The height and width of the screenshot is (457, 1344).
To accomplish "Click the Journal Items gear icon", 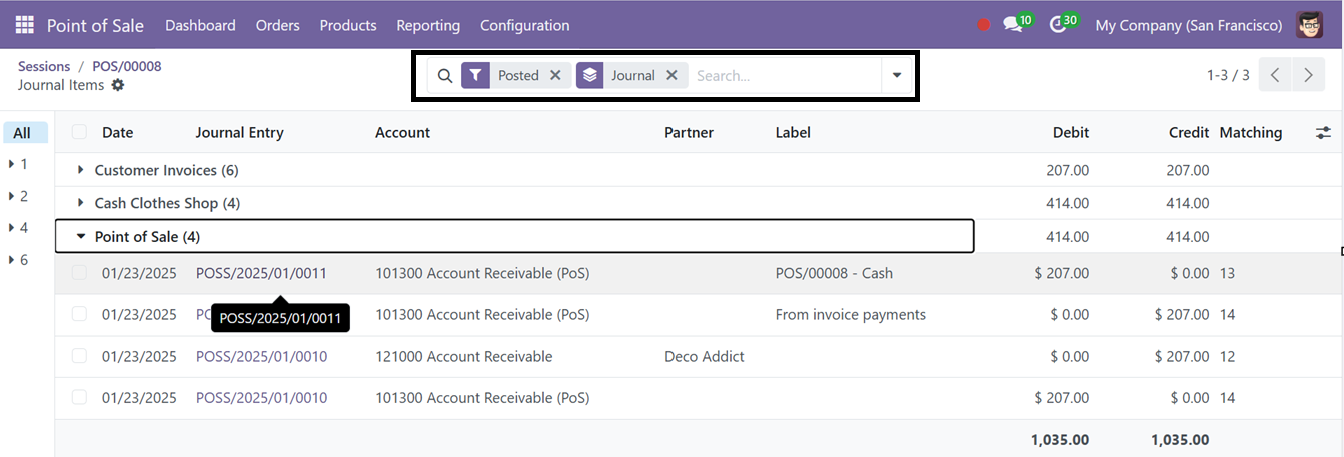I will (x=118, y=85).
